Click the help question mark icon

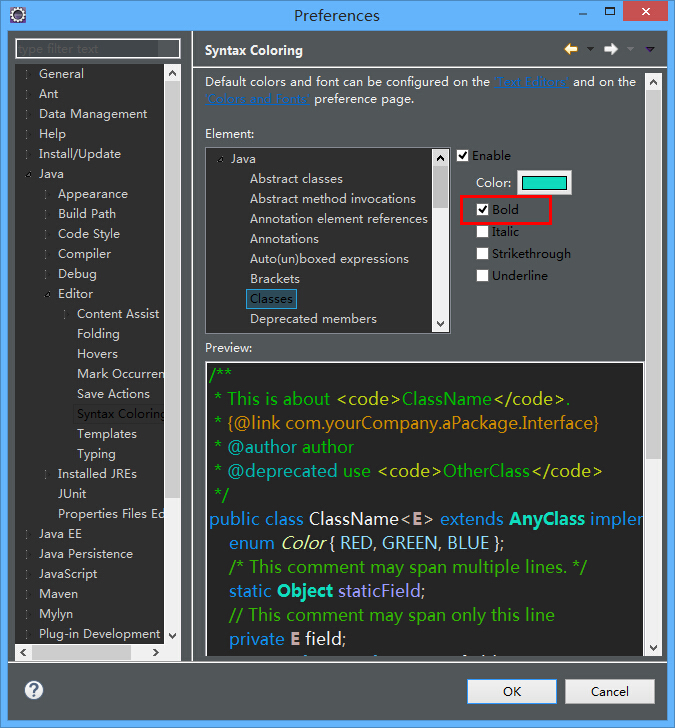34,690
